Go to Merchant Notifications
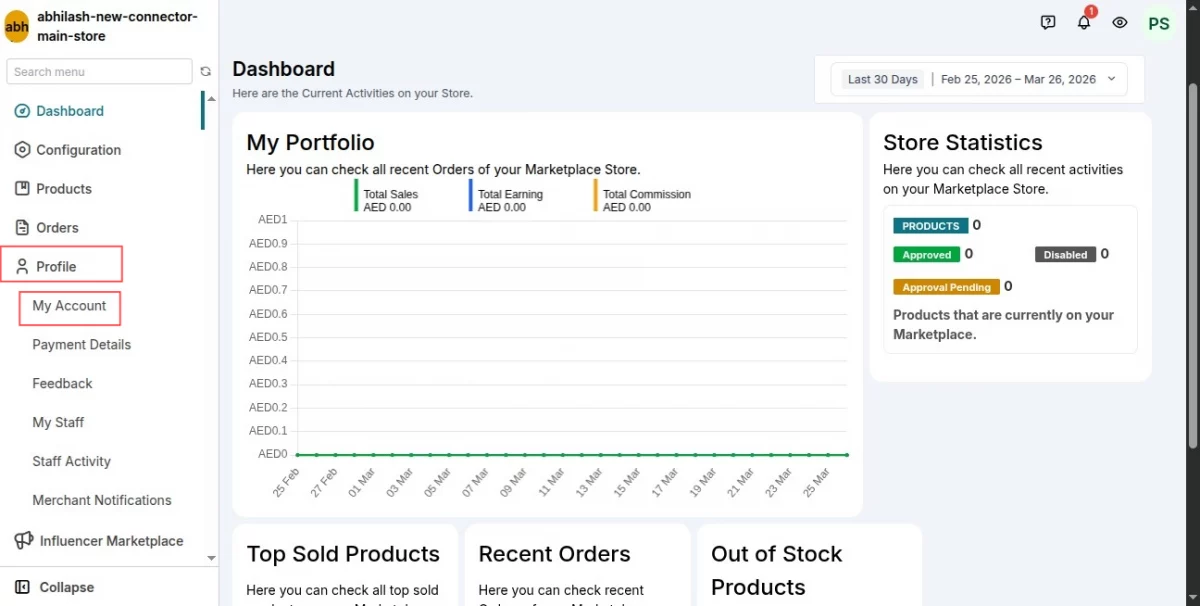This screenshot has height=606, width=1200. 102,501
